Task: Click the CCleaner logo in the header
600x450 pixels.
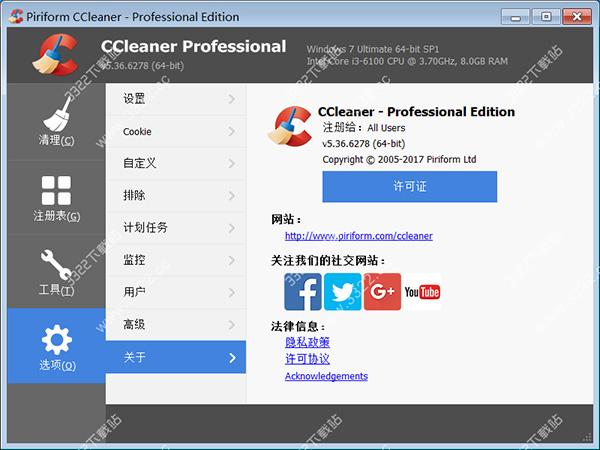Action: 56,54
